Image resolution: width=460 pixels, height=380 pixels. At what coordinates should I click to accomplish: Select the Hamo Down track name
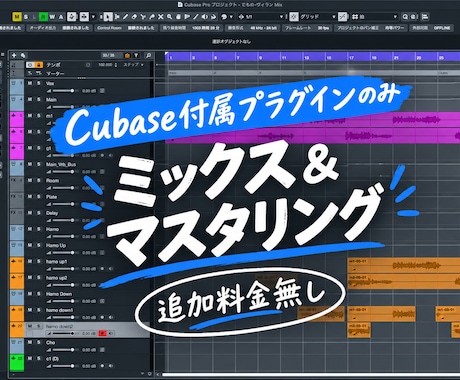click(59, 294)
